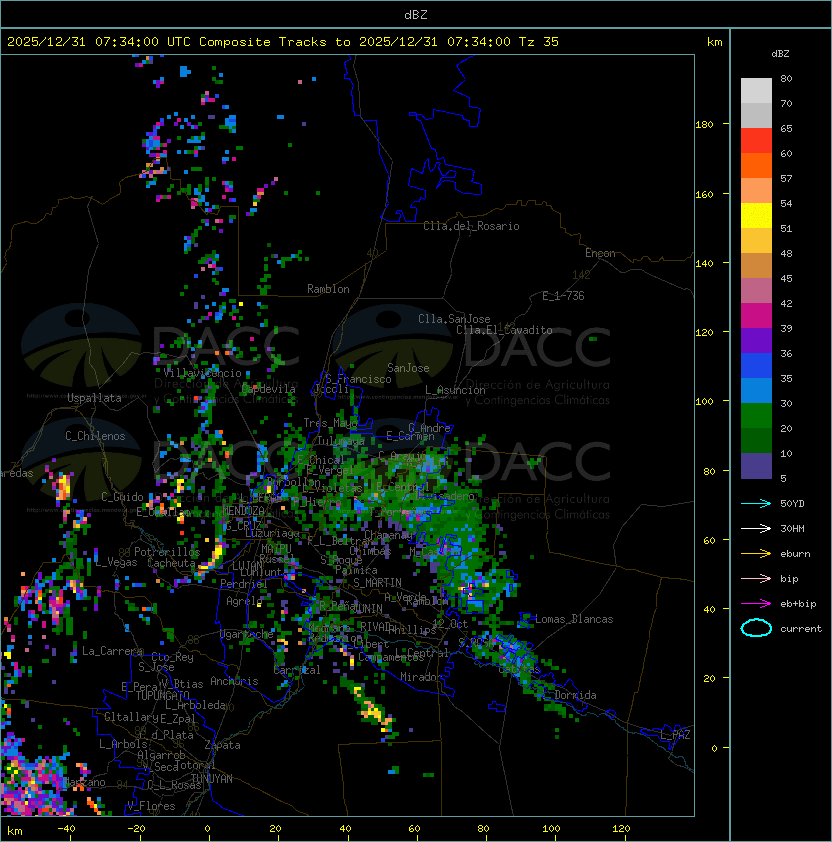Click the 'C_Chilenos' place label
This screenshot has height=842, width=832.
pos(95,436)
